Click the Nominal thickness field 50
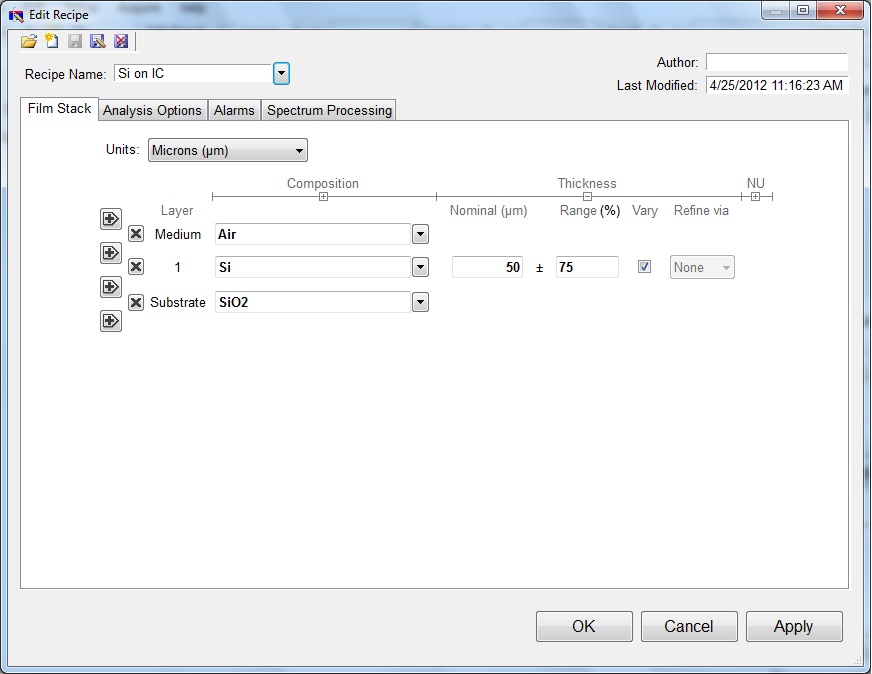Viewport: 872px width, 674px height. [487, 267]
